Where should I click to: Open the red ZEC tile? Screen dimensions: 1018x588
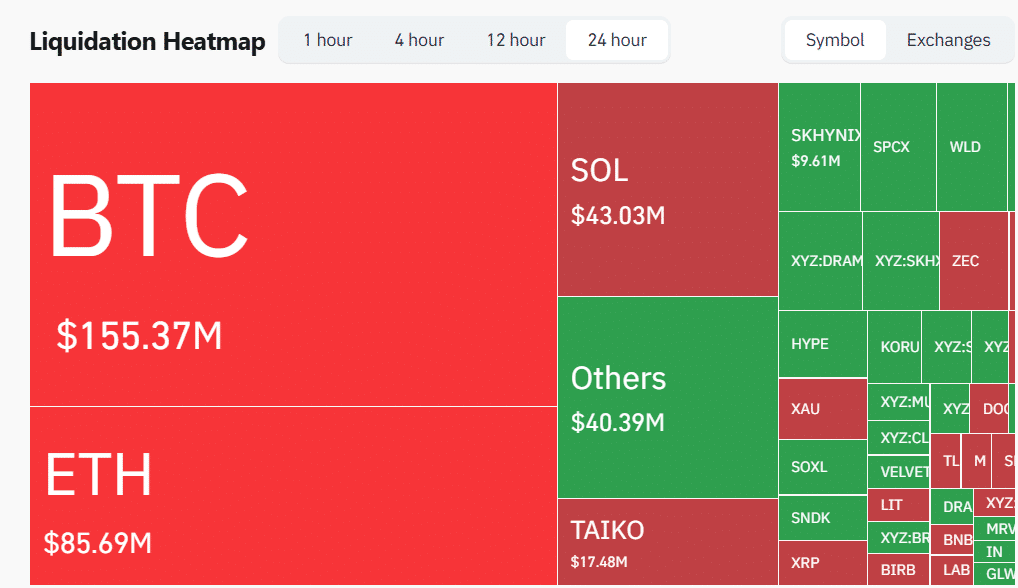pyautogui.click(x=974, y=261)
